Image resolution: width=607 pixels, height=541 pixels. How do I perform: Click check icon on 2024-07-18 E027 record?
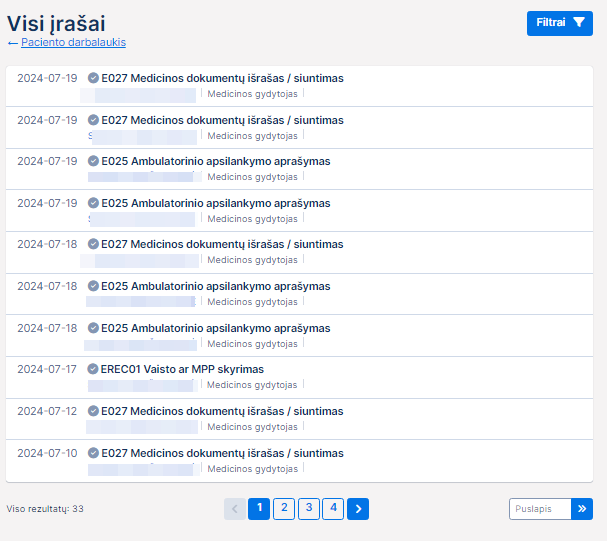[93, 244]
